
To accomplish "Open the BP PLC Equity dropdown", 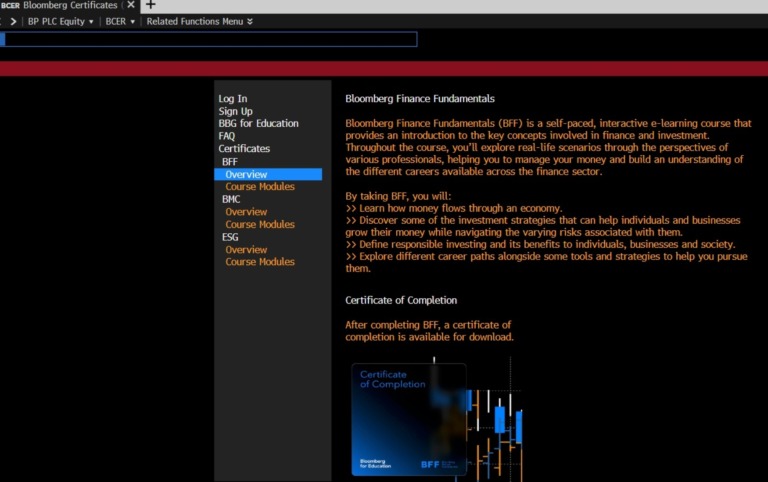I will coord(60,21).
